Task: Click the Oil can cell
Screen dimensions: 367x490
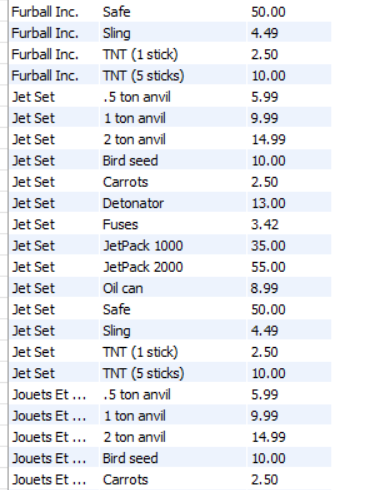Action: [173, 288]
